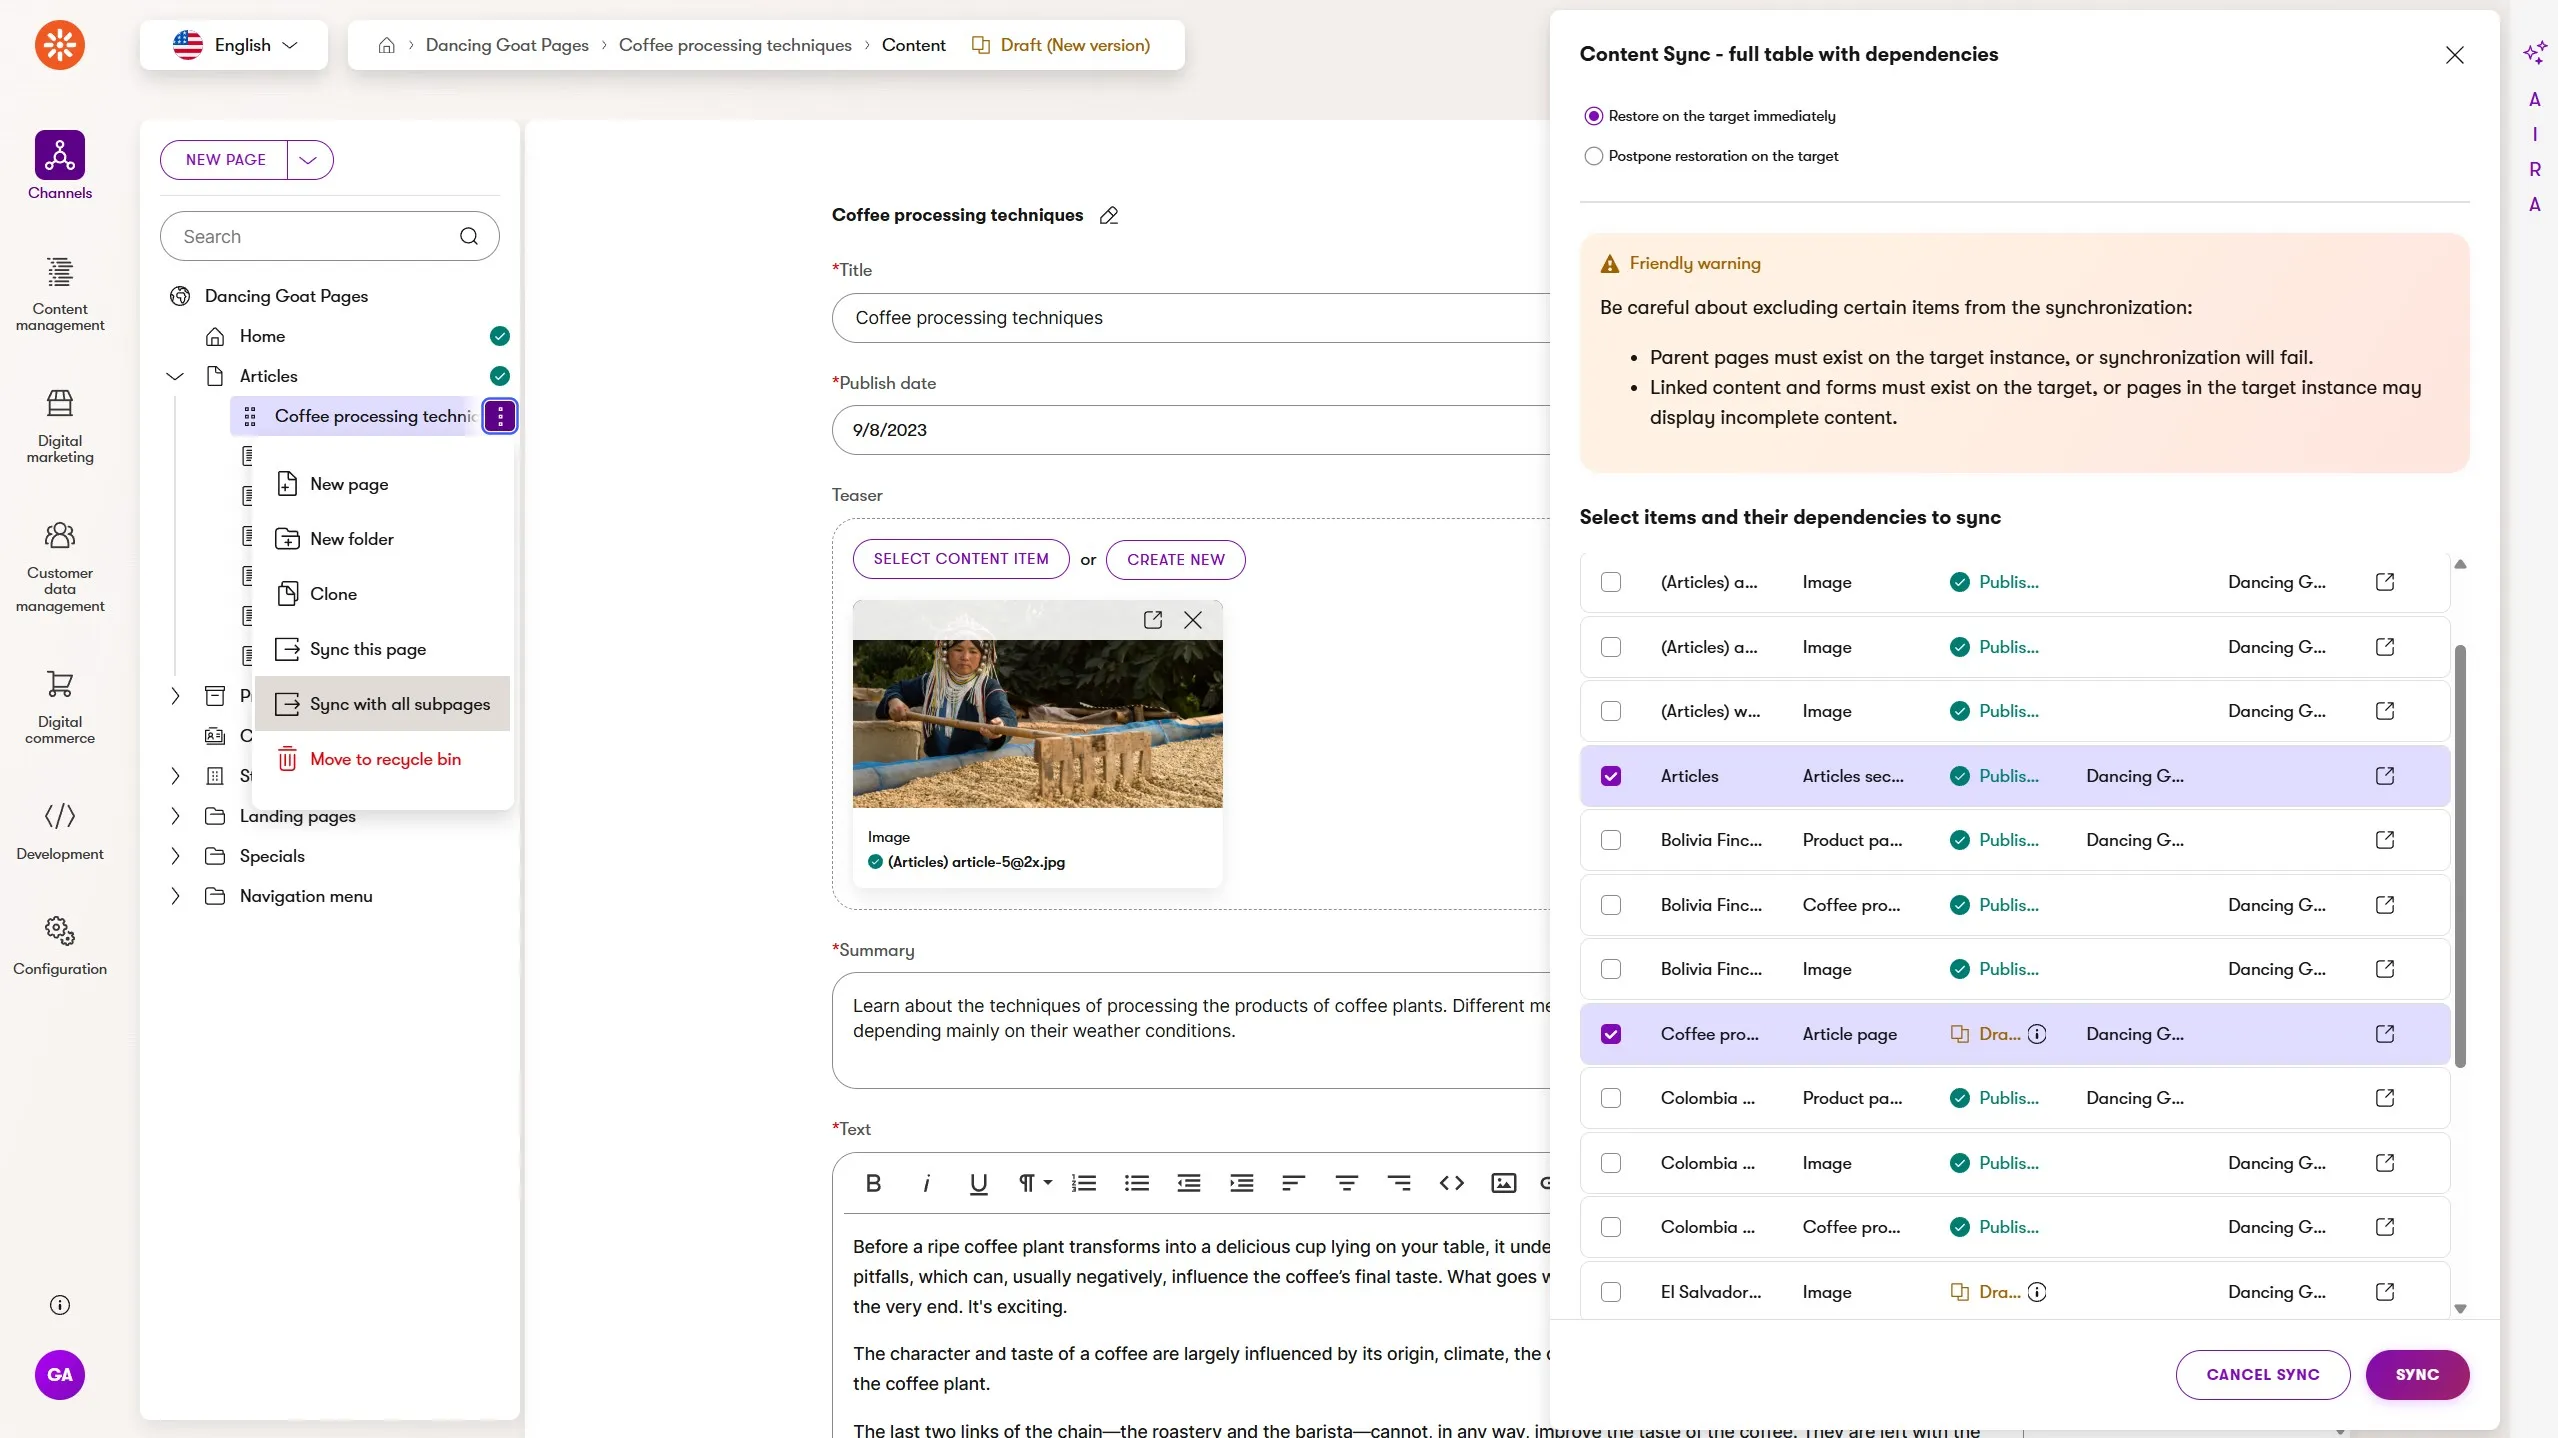The width and height of the screenshot is (2558, 1438).
Task: Click the SYNC button
Action: 2417,1375
